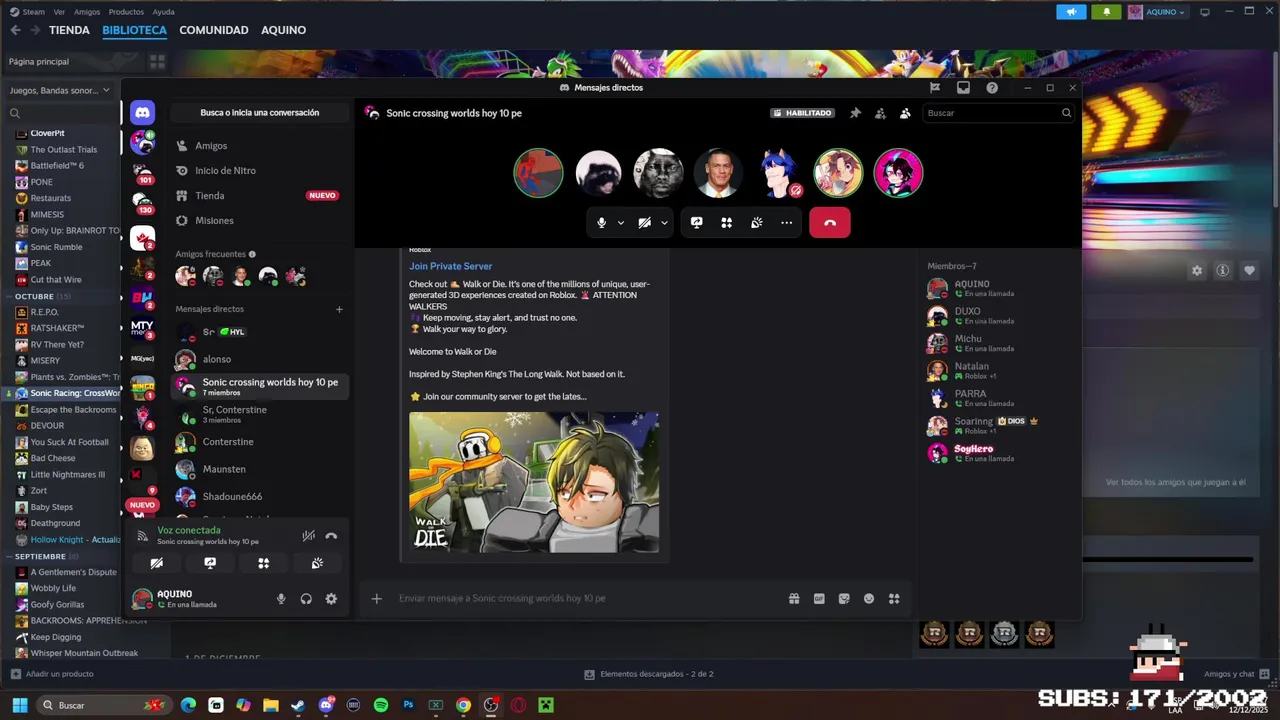Image resolution: width=1280 pixels, height=720 pixels.
Task: Disconnect via voice panel phone icon
Action: tap(331, 536)
